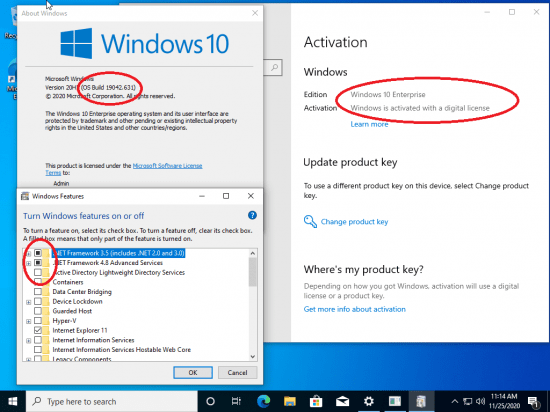Select the Guarded Host feature row
This screenshot has width=550, height=412.
point(72,311)
